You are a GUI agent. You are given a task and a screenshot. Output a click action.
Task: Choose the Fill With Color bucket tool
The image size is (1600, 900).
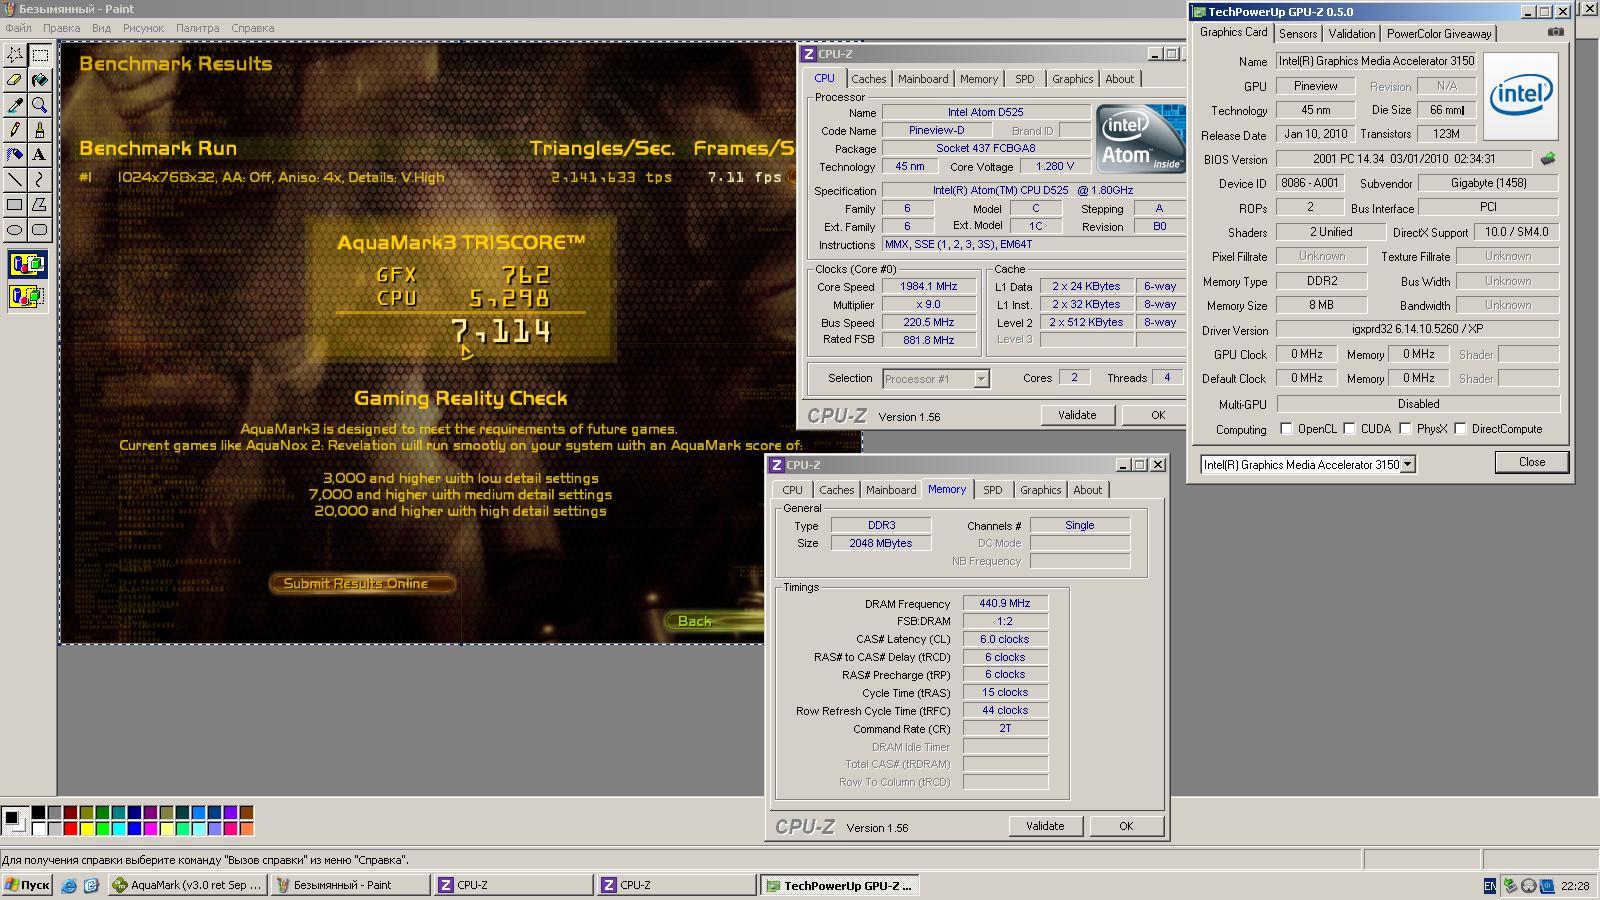[x=40, y=80]
